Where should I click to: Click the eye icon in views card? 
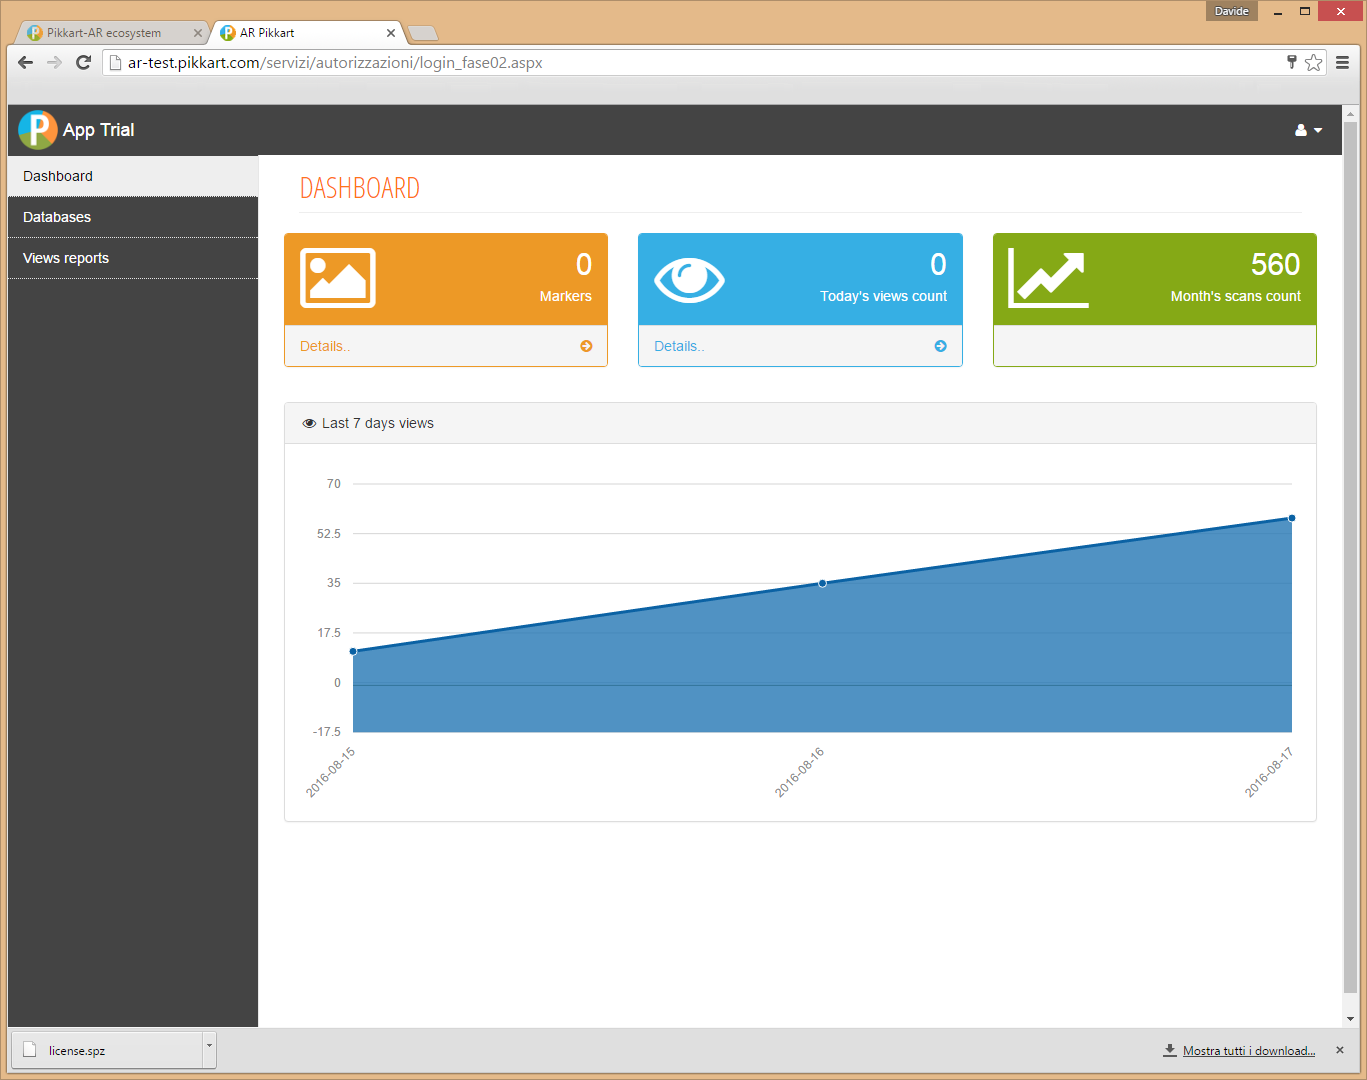coord(689,279)
